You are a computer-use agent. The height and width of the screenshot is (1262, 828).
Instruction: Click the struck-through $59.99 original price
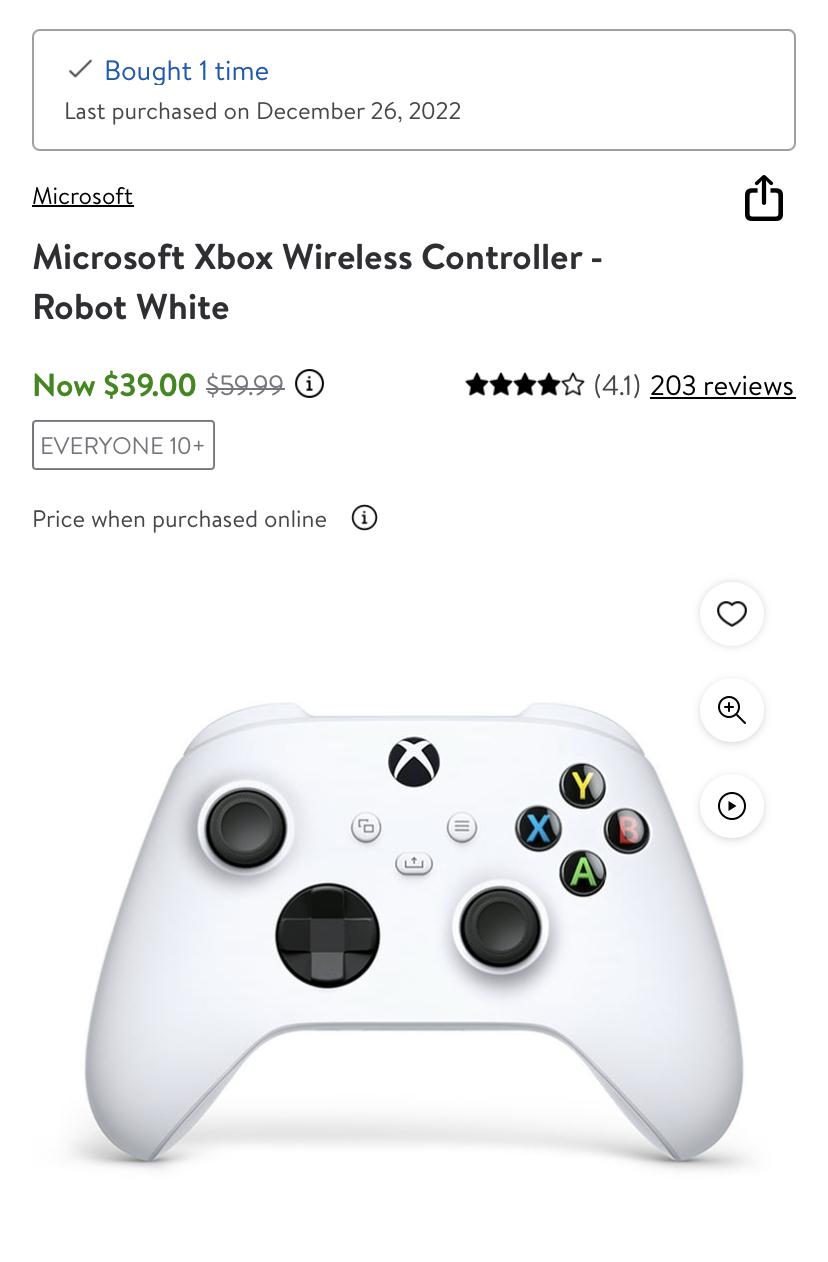244,384
